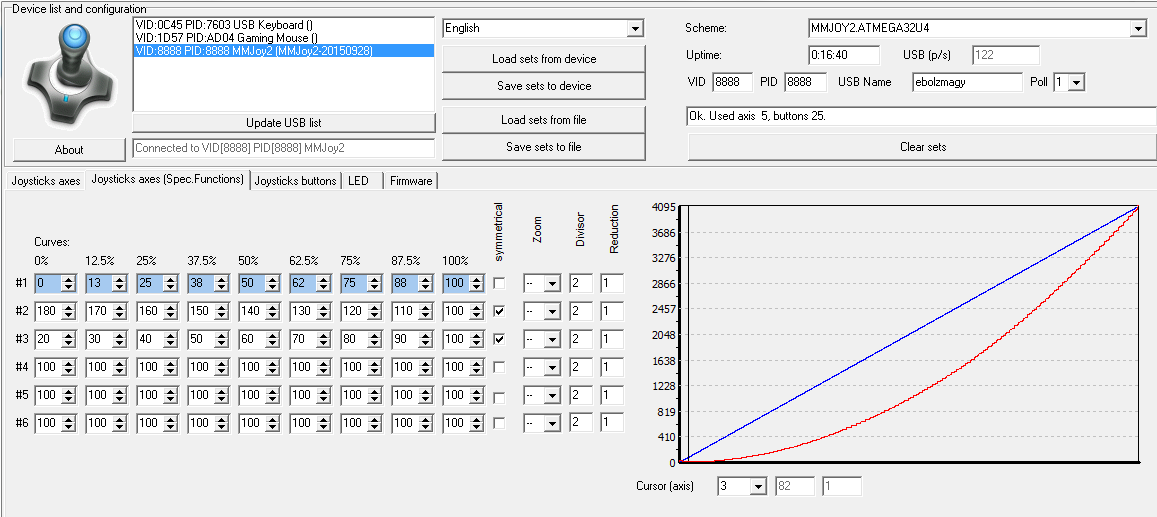
Task: Click Load sets from device button
Action: click(543, 59)
